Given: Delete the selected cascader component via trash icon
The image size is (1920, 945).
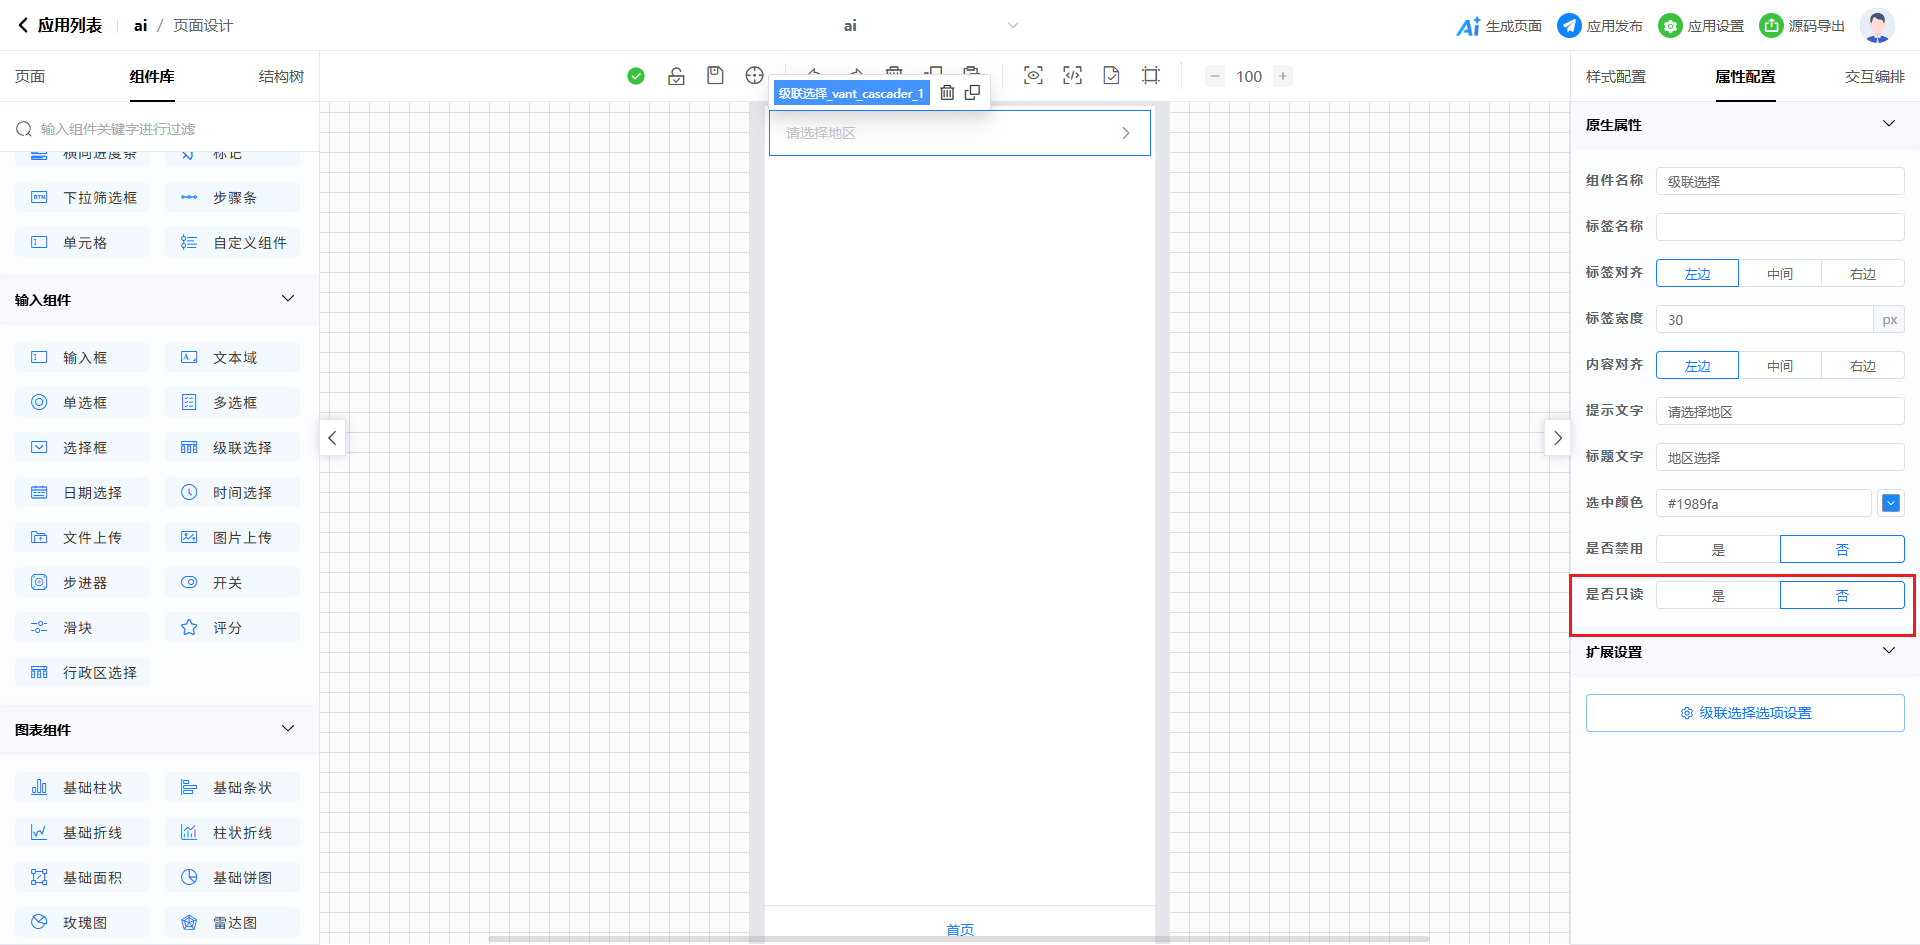Looking at the screenshot, I should (947, 93).
